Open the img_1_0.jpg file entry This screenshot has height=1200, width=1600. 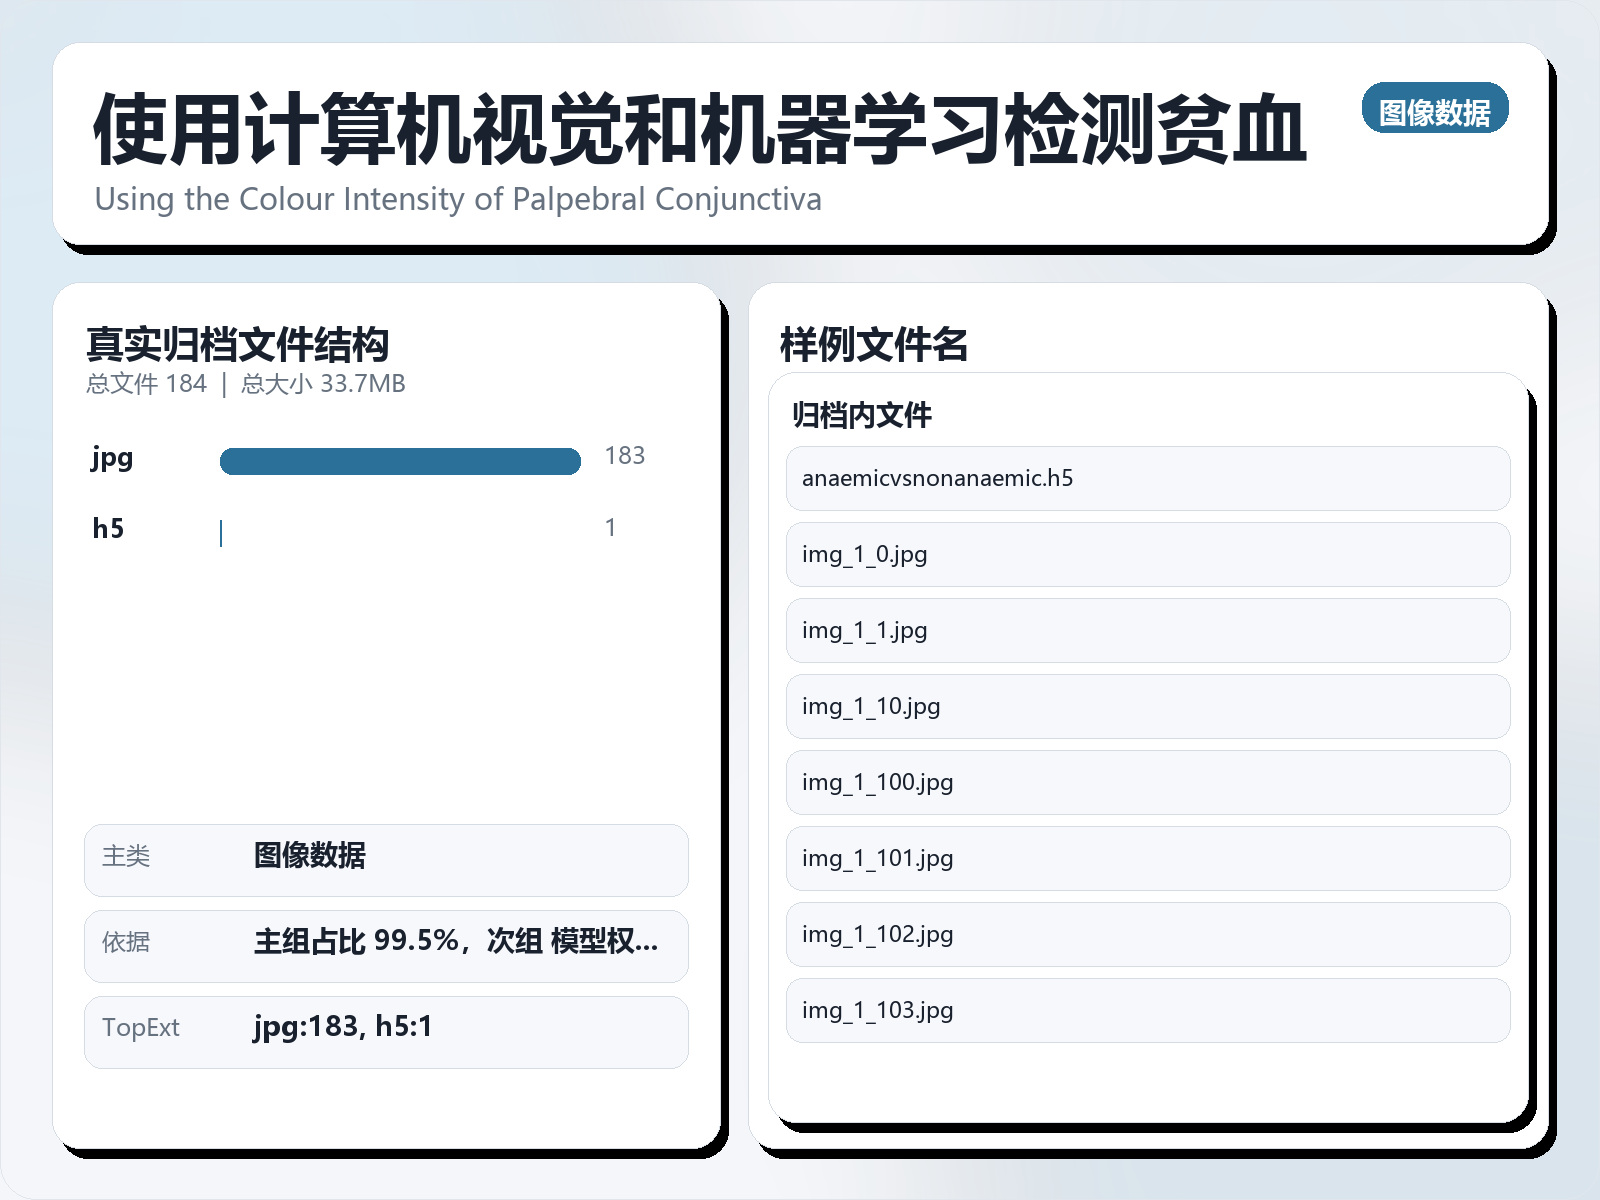1148,555
